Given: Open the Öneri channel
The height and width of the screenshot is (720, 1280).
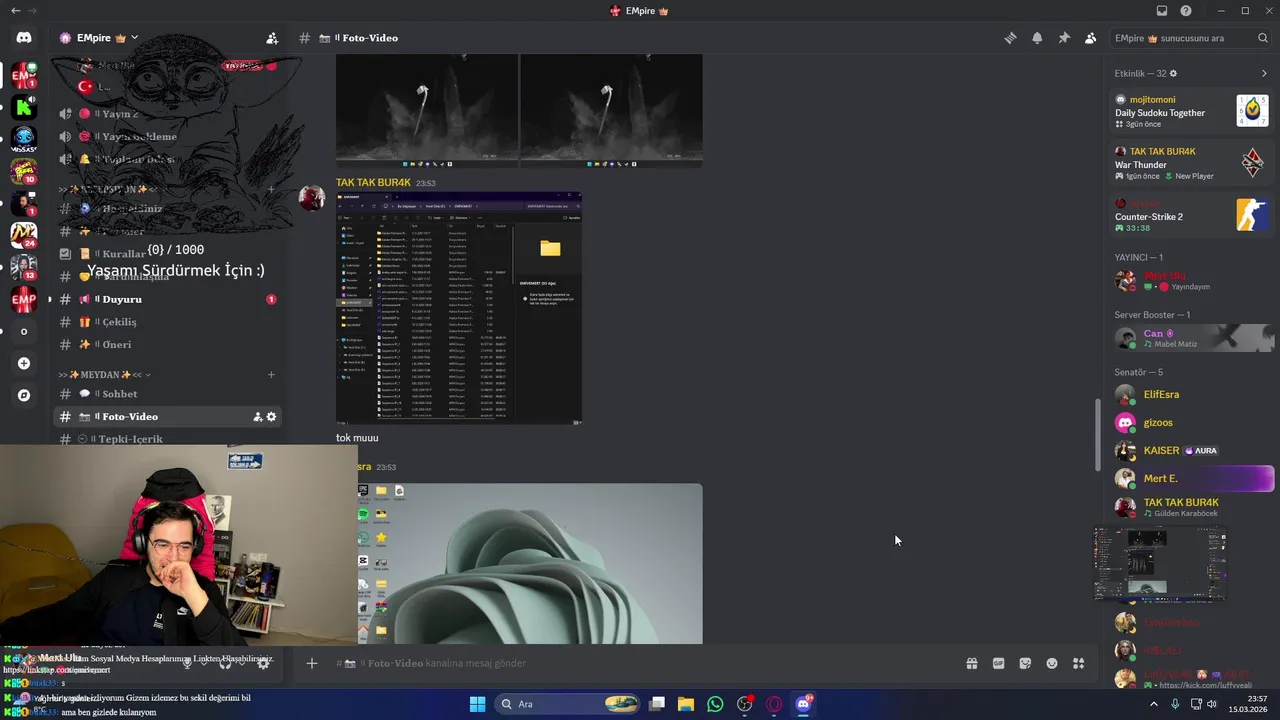Looking at the screenshot, I should [167, 345].
